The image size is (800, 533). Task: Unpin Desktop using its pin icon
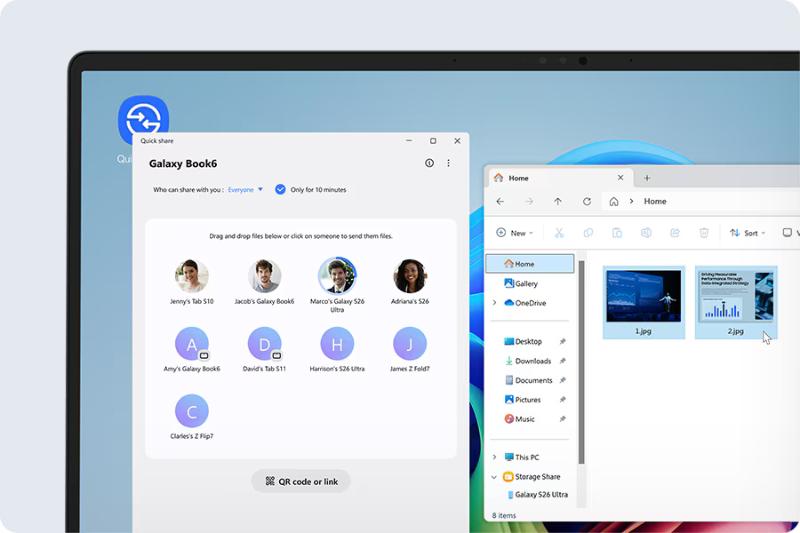coord(562,341)
